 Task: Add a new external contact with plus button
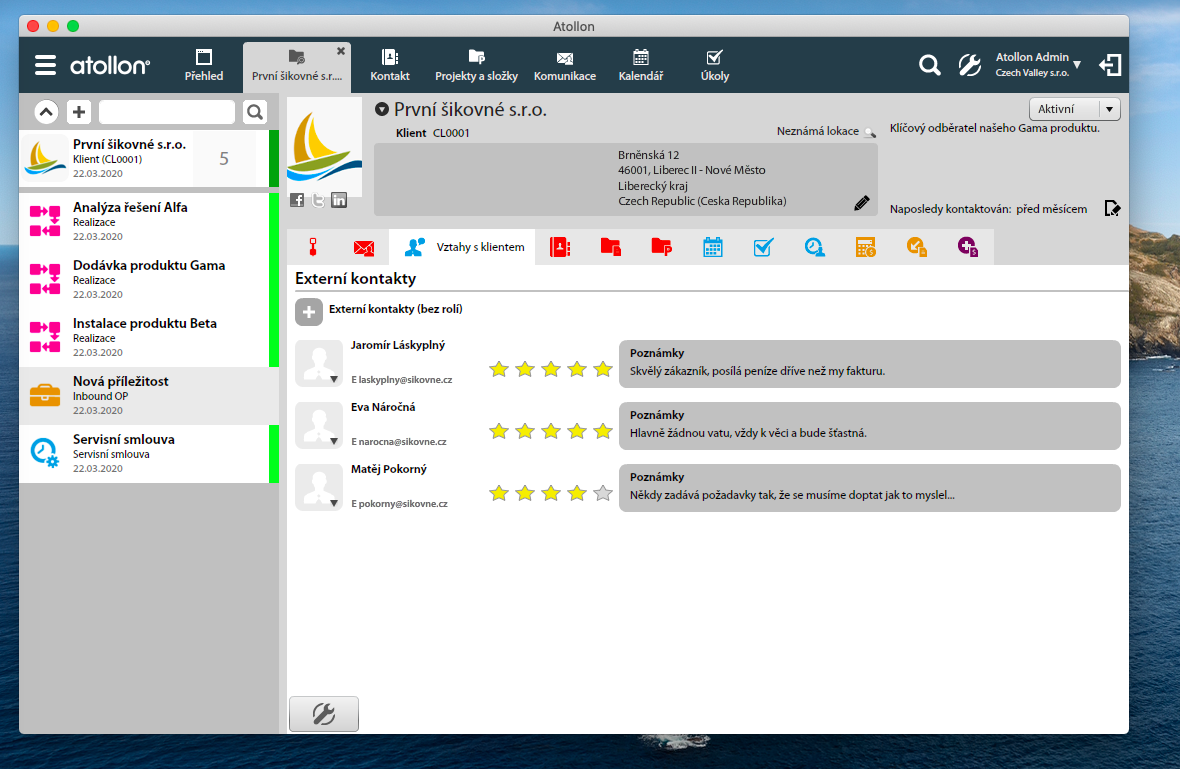(309, 311)
